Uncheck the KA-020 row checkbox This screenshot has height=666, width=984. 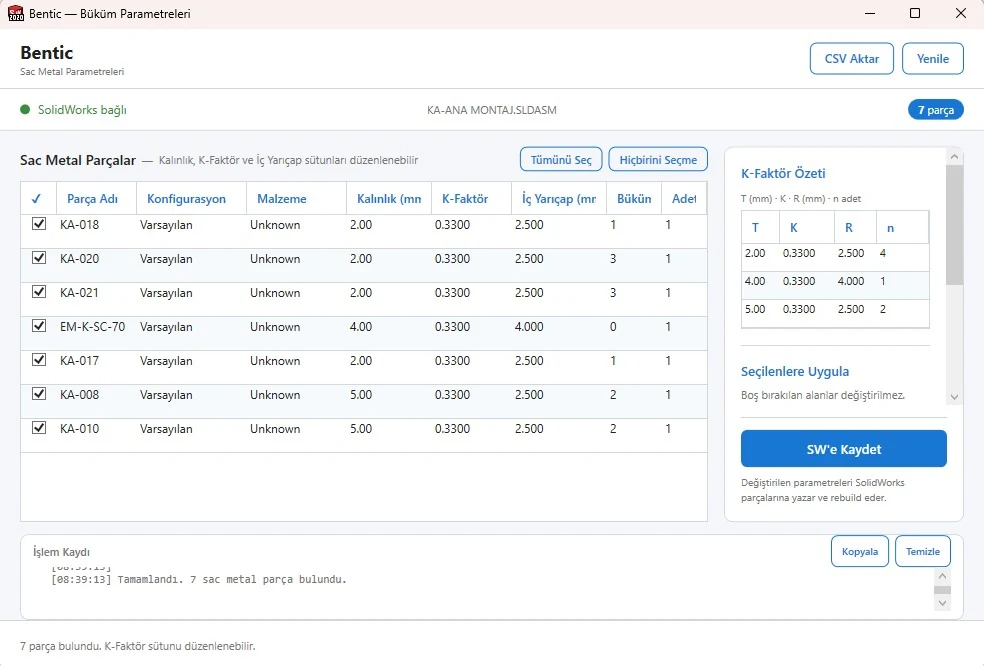point(39,257)
